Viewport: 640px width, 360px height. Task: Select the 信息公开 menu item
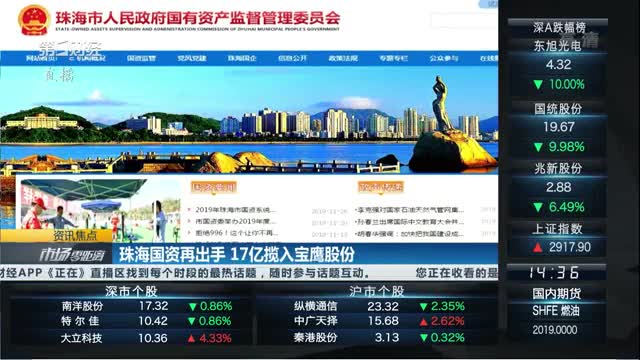pos(292,58)
